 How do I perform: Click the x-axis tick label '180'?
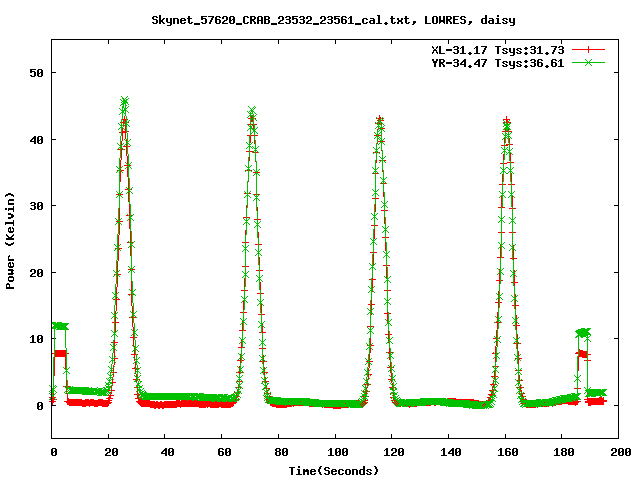point(564,452)
